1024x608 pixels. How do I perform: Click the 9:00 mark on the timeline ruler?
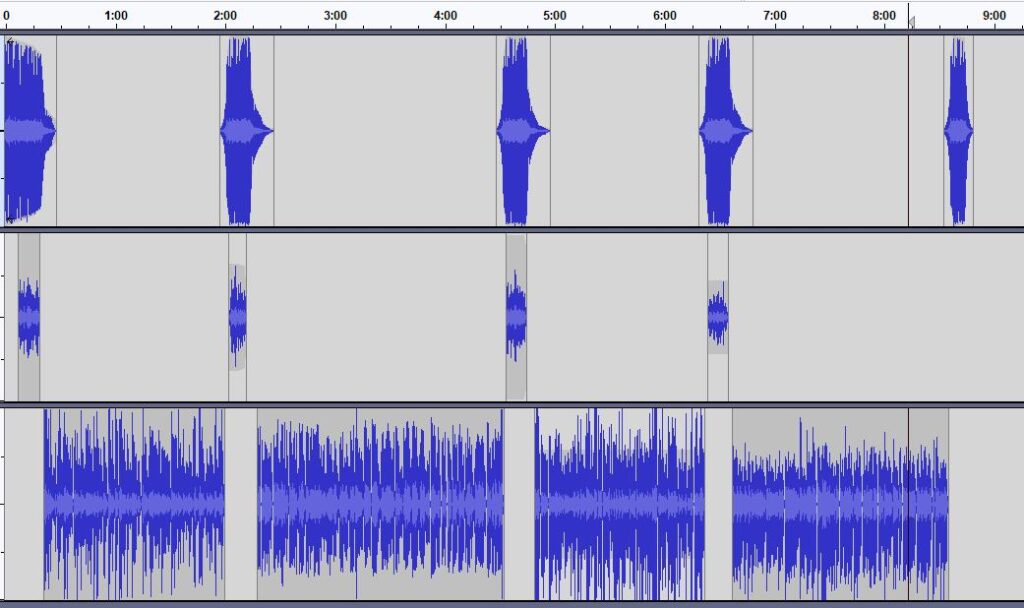click(x=994, y=15)
